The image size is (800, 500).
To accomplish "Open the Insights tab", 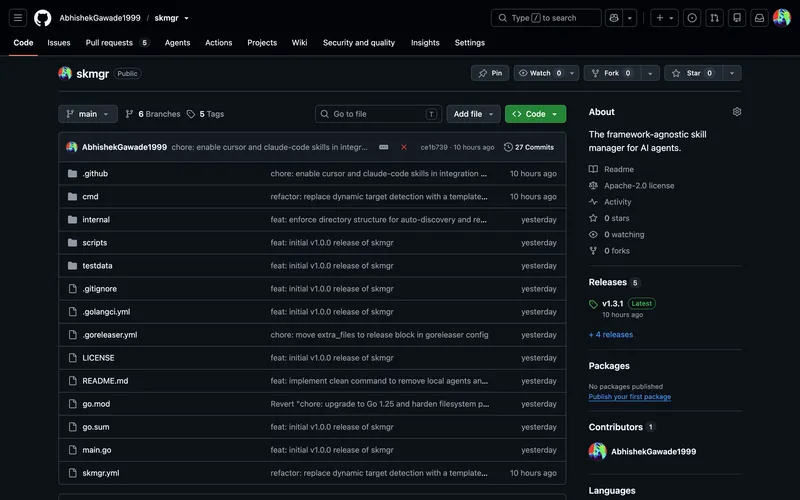I will 425,43.
